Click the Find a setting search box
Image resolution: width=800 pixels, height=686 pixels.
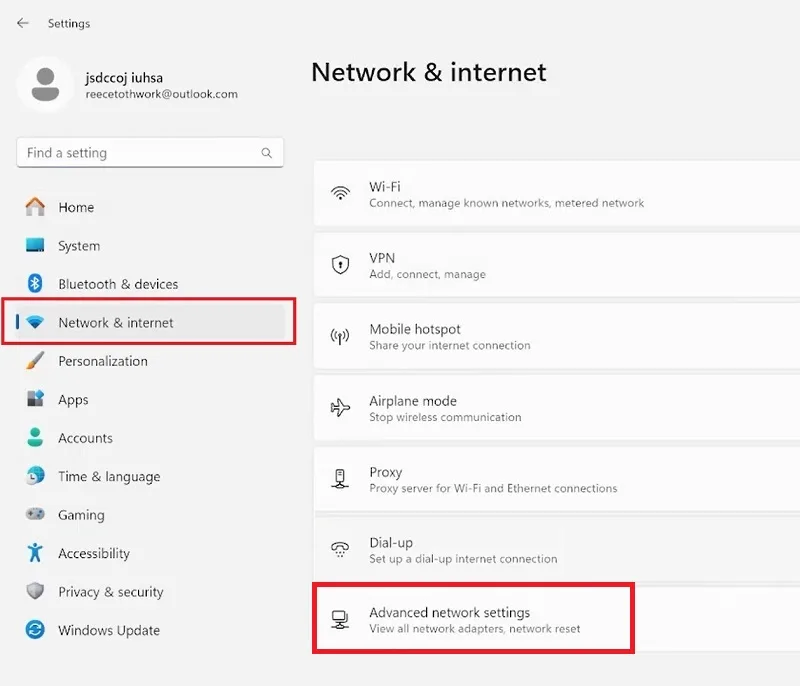[x=150, y=153]
